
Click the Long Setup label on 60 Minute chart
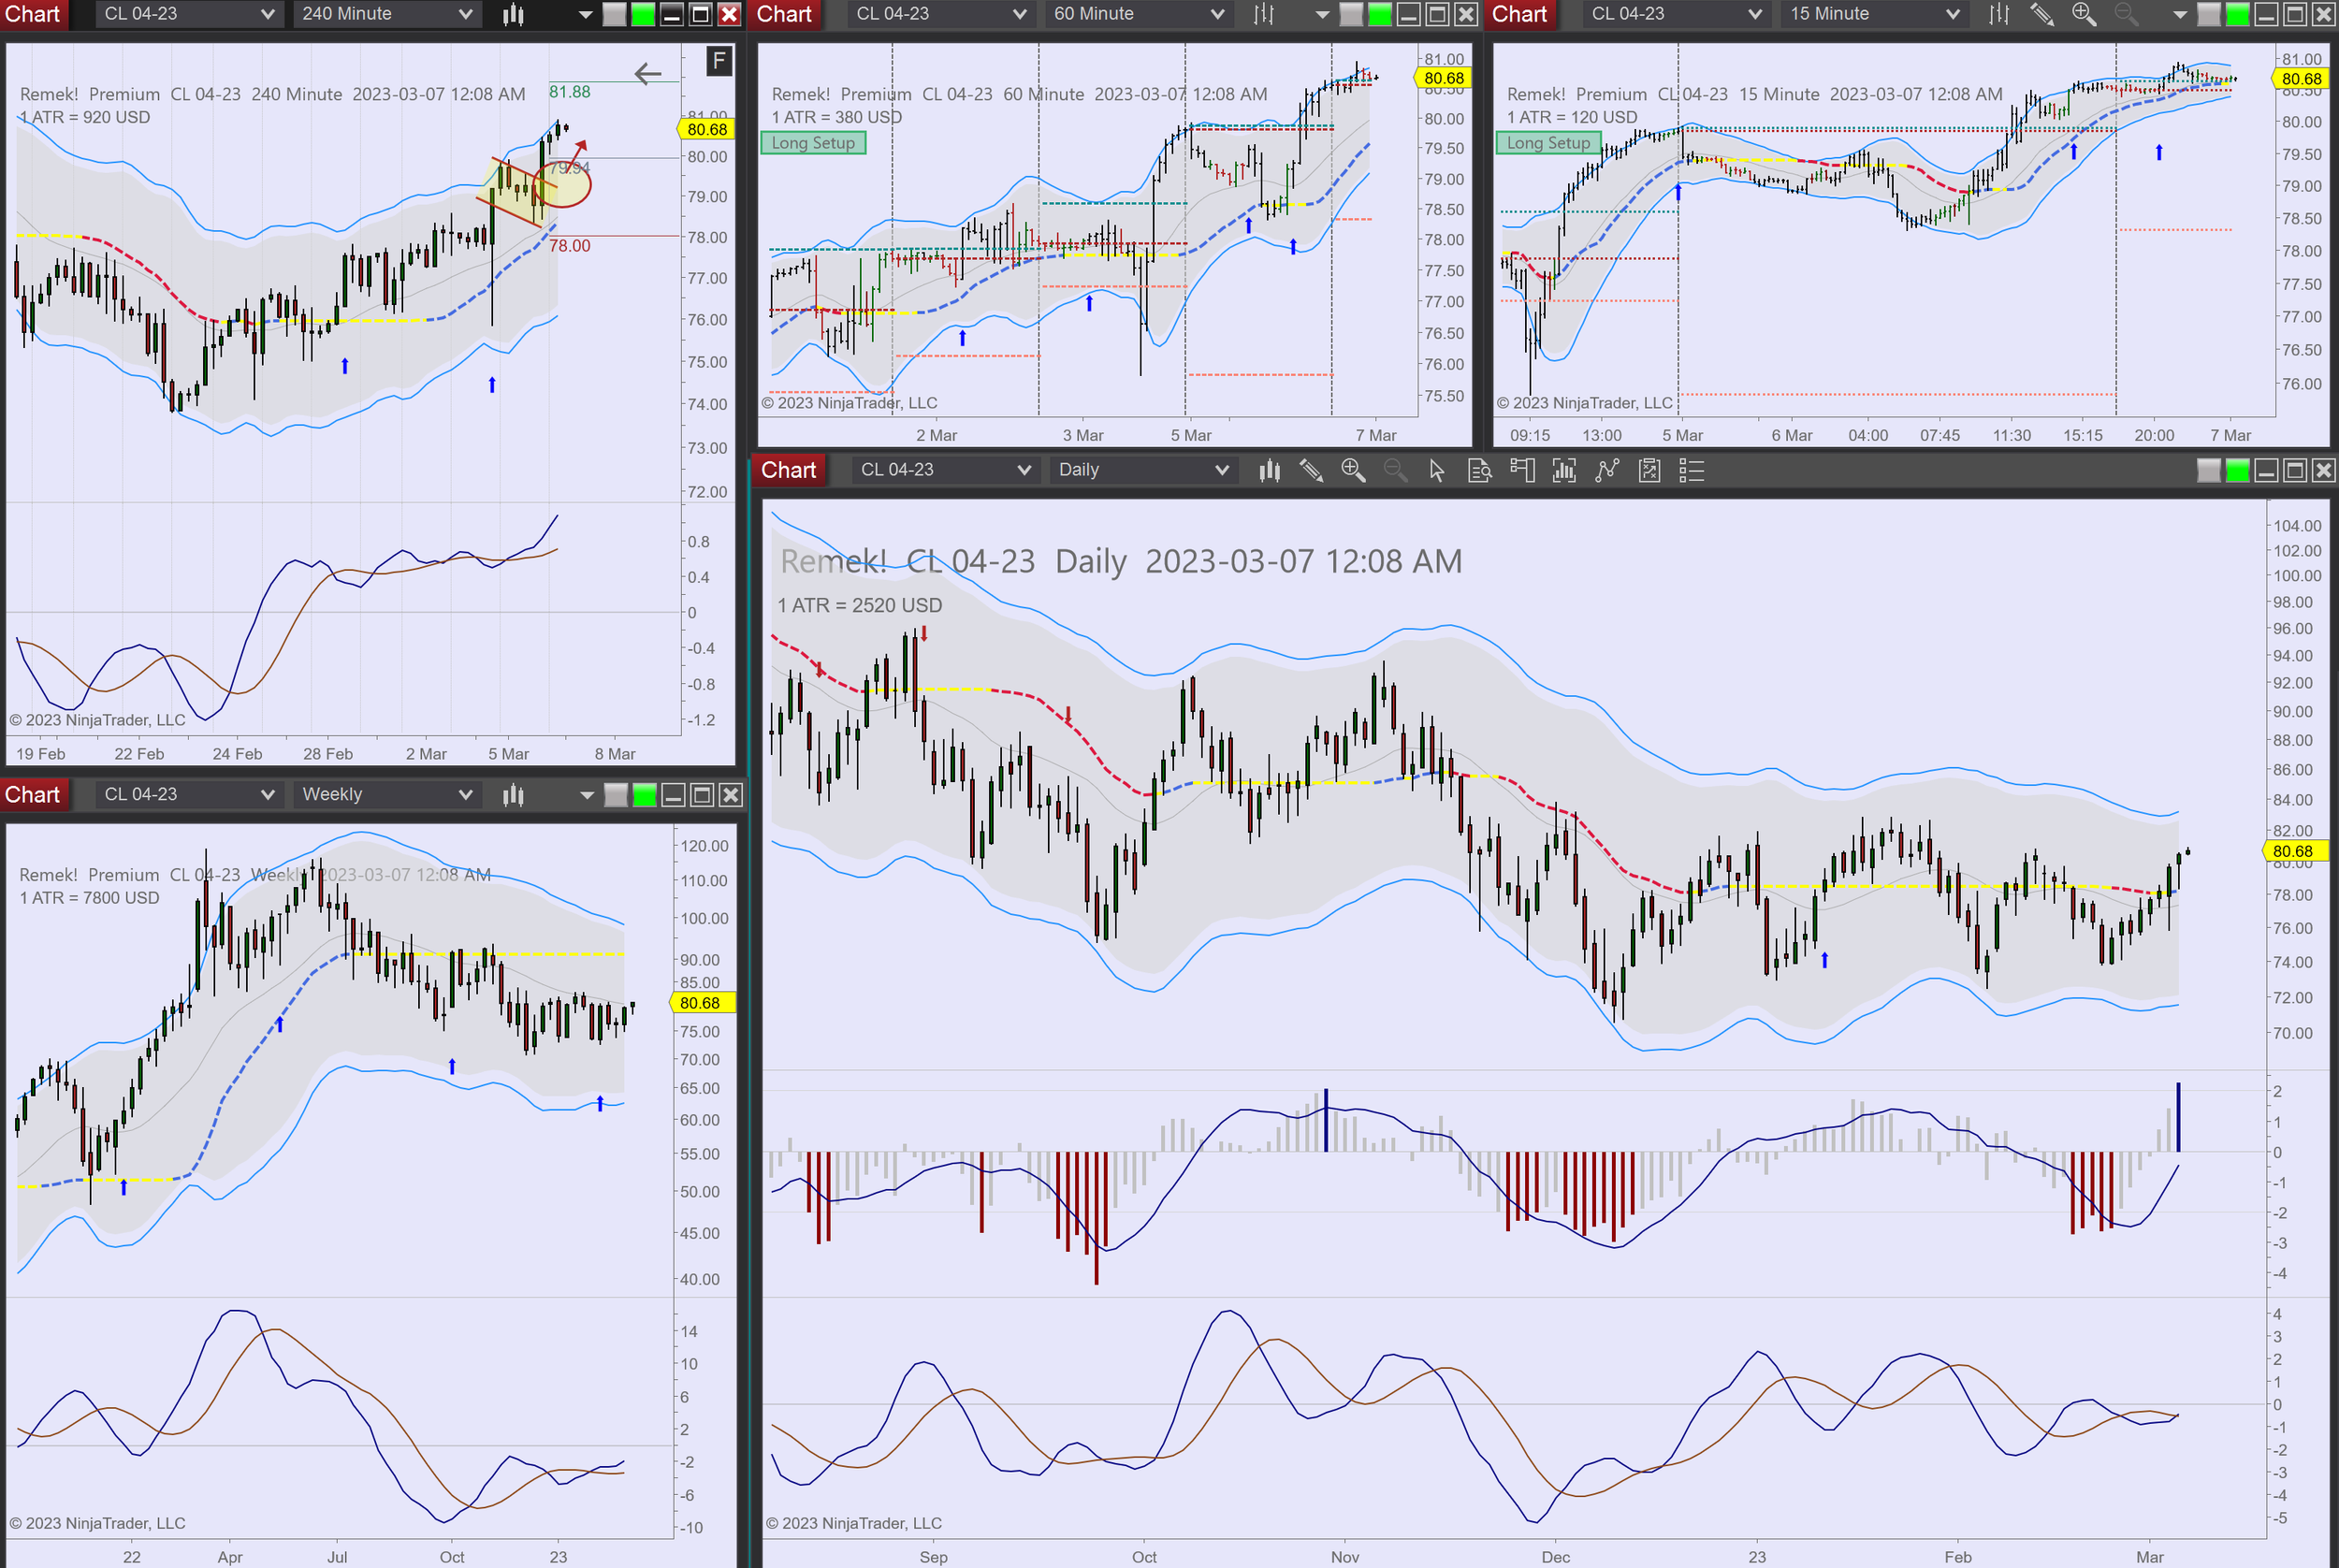point(813,143)
